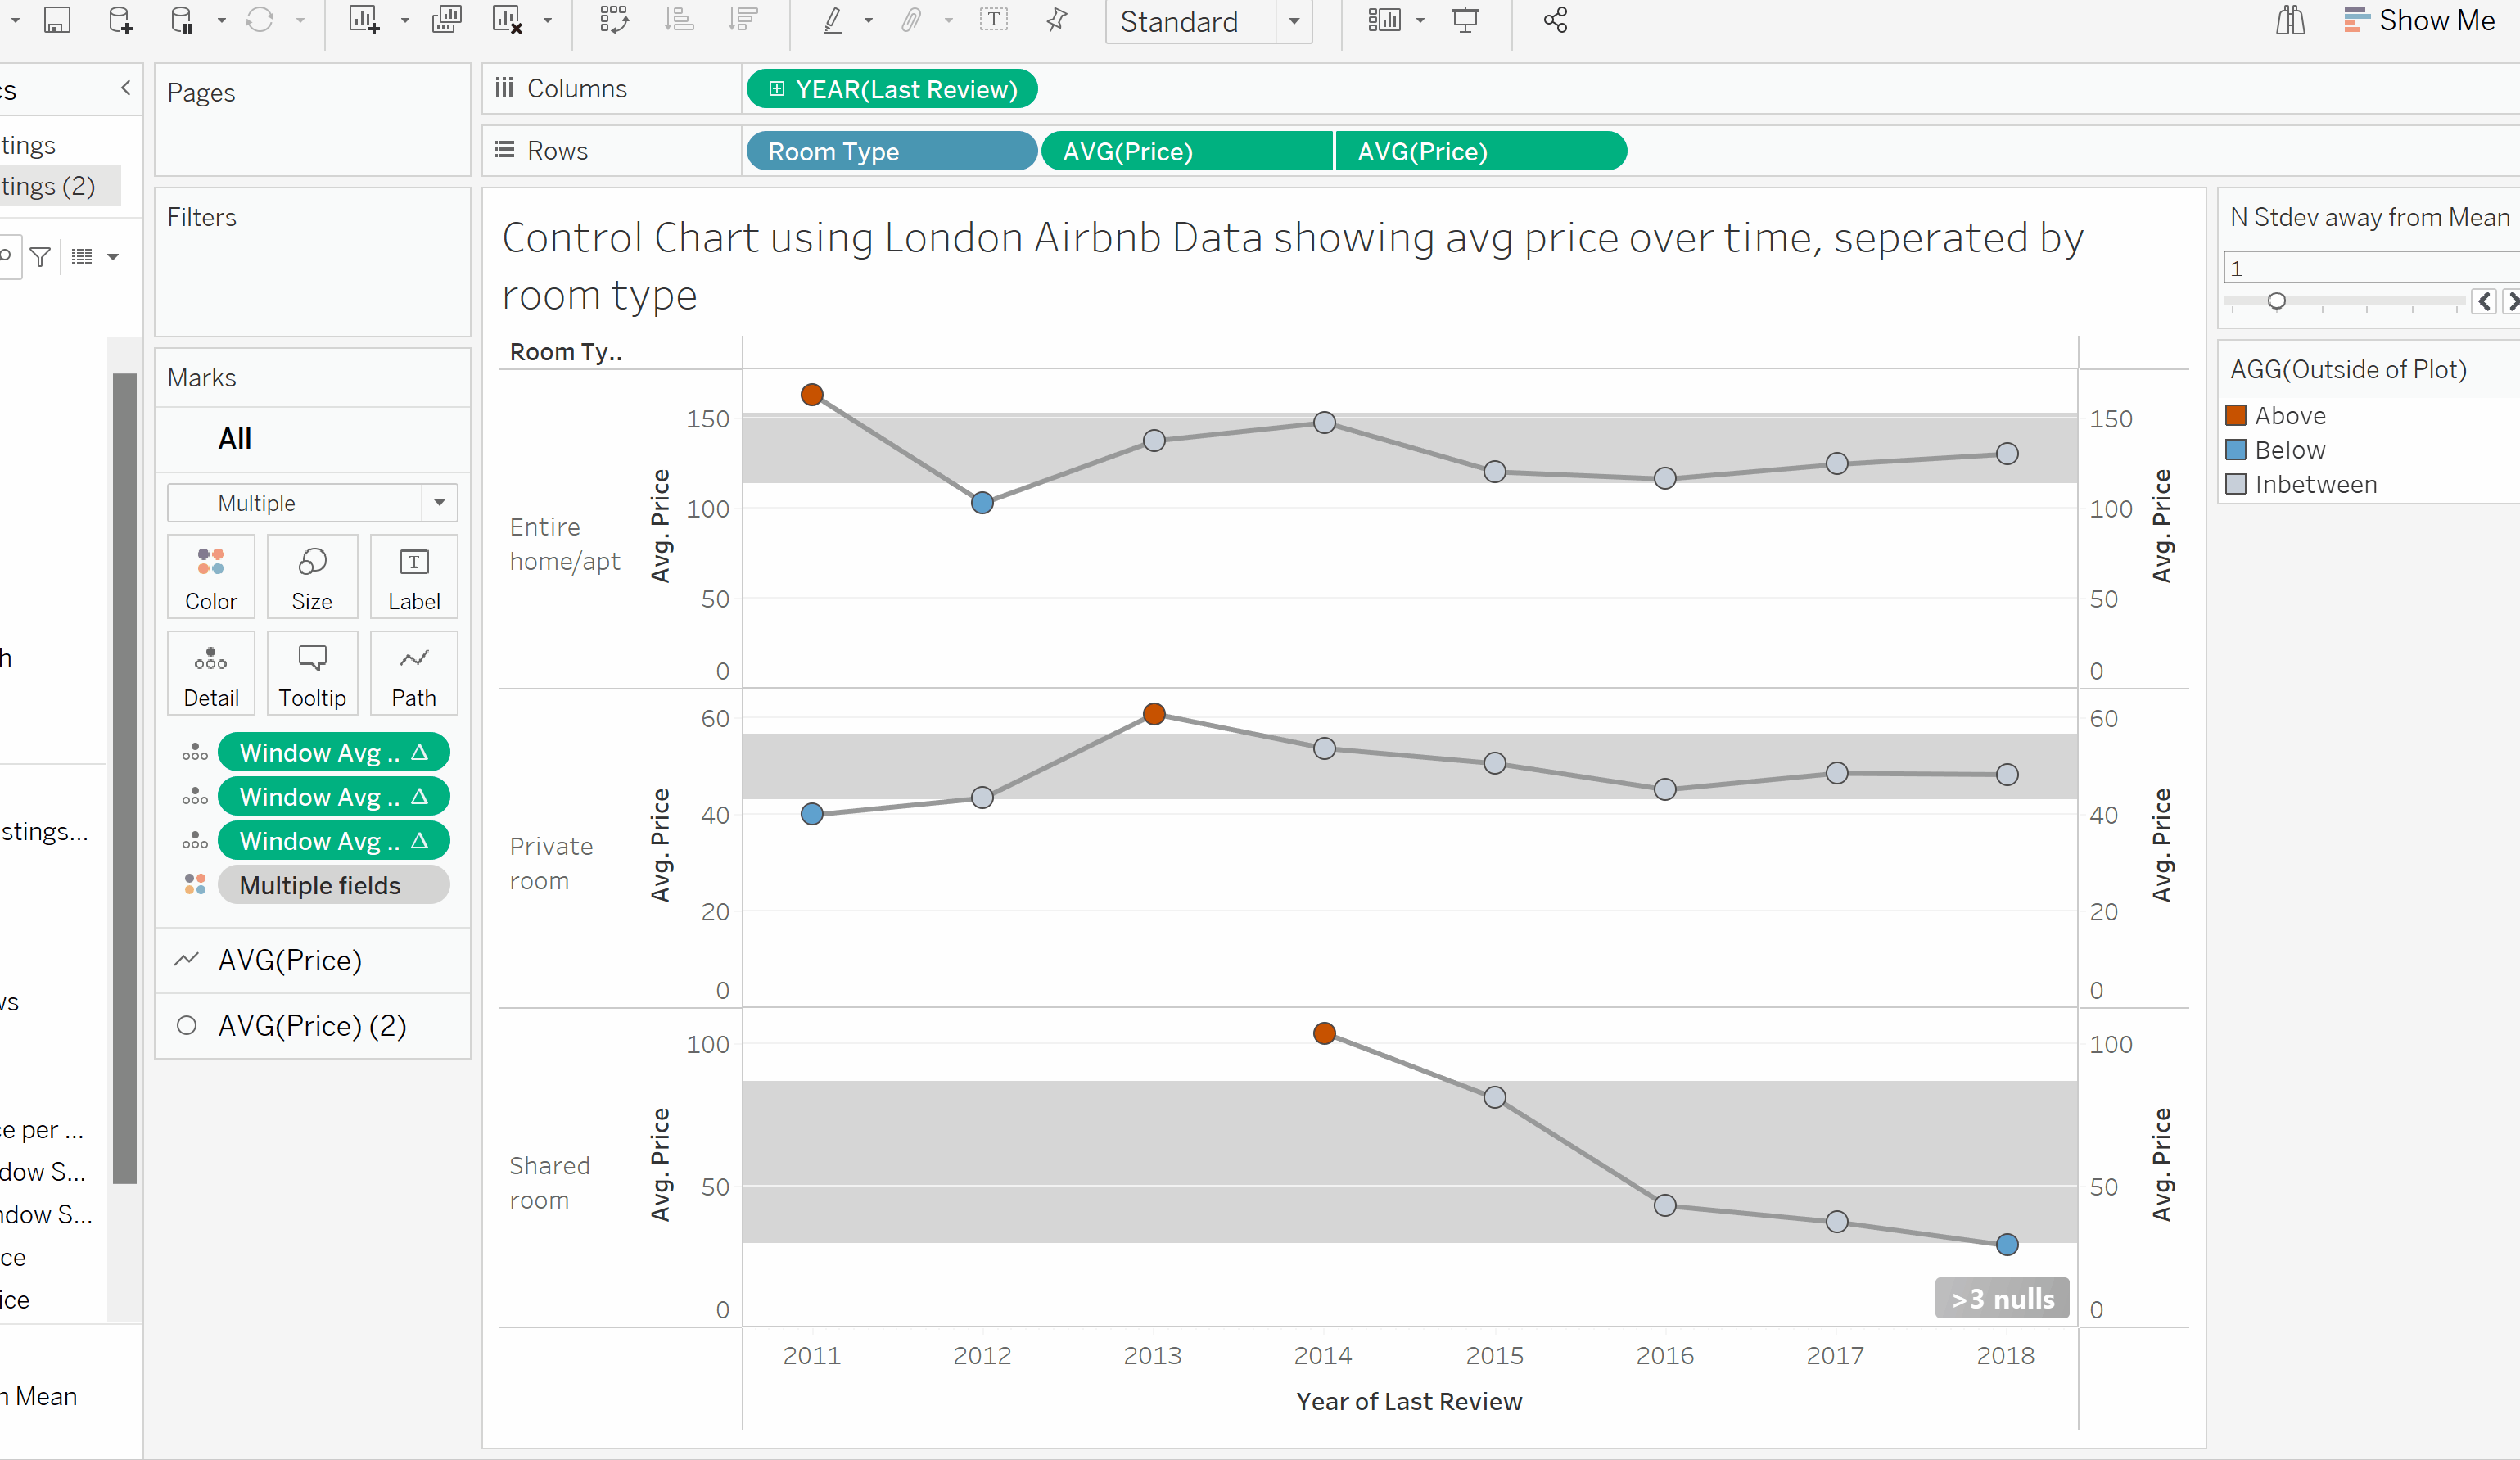
Task: Click the Room Type pill on Rows
Action: [x=891, y=151]
